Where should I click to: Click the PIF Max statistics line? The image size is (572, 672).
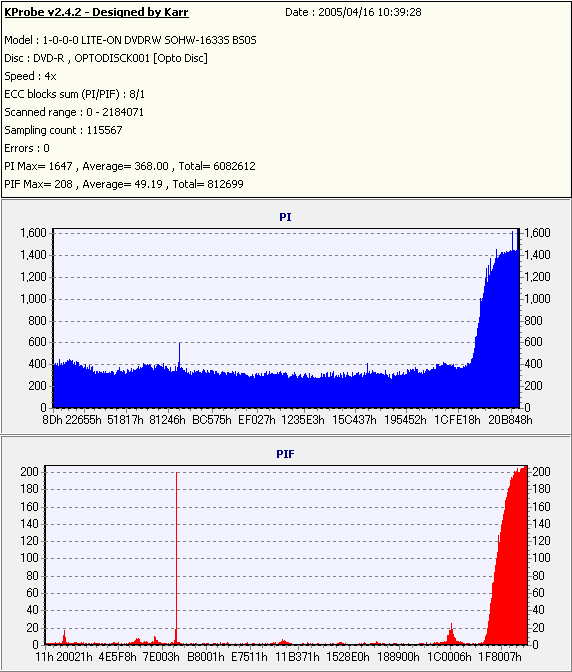point(124,184)
